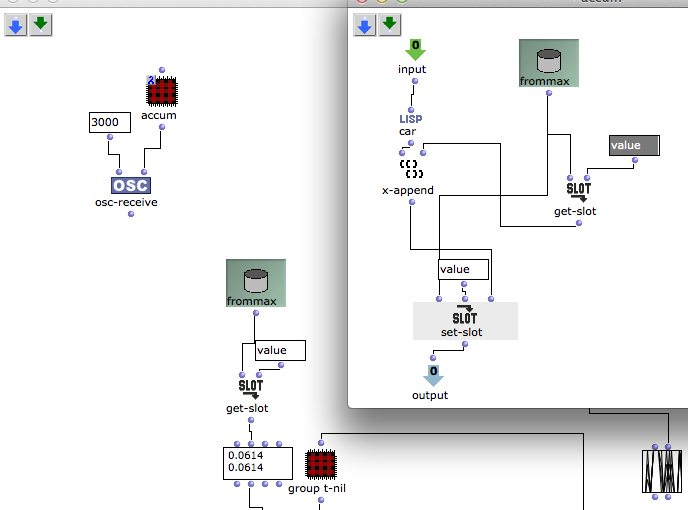Click the green arrow output button in accum window

[390, 25]
